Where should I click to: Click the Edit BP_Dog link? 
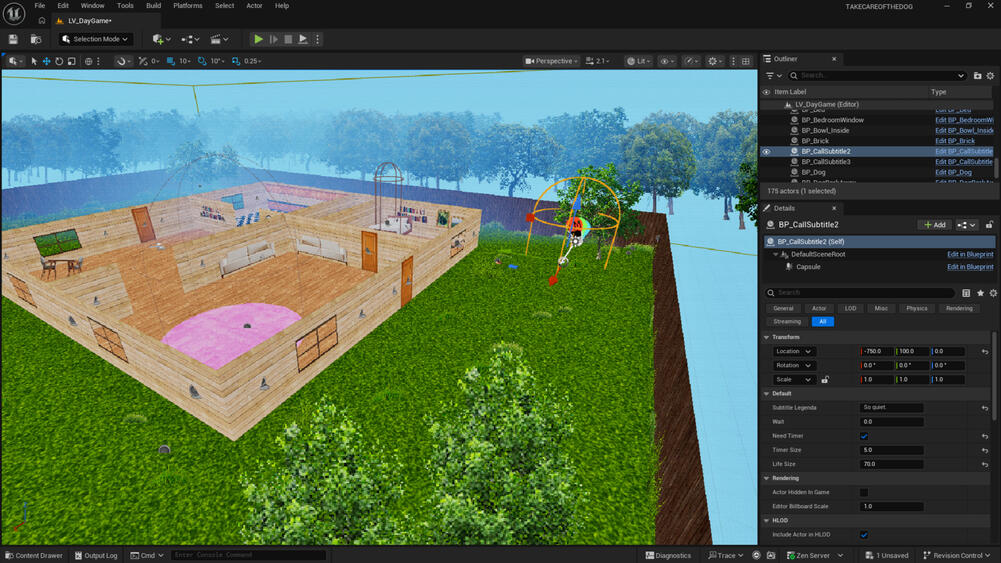click(x=953, y=172)
